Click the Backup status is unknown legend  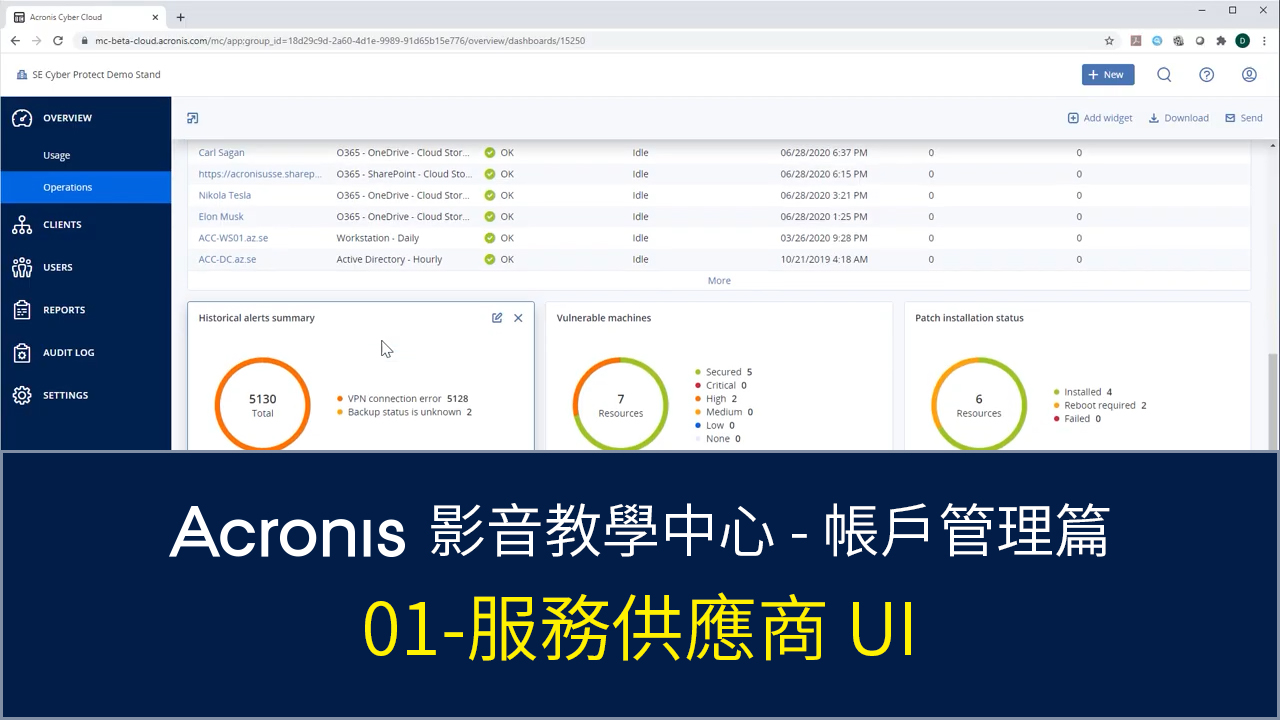coord(404,412)
